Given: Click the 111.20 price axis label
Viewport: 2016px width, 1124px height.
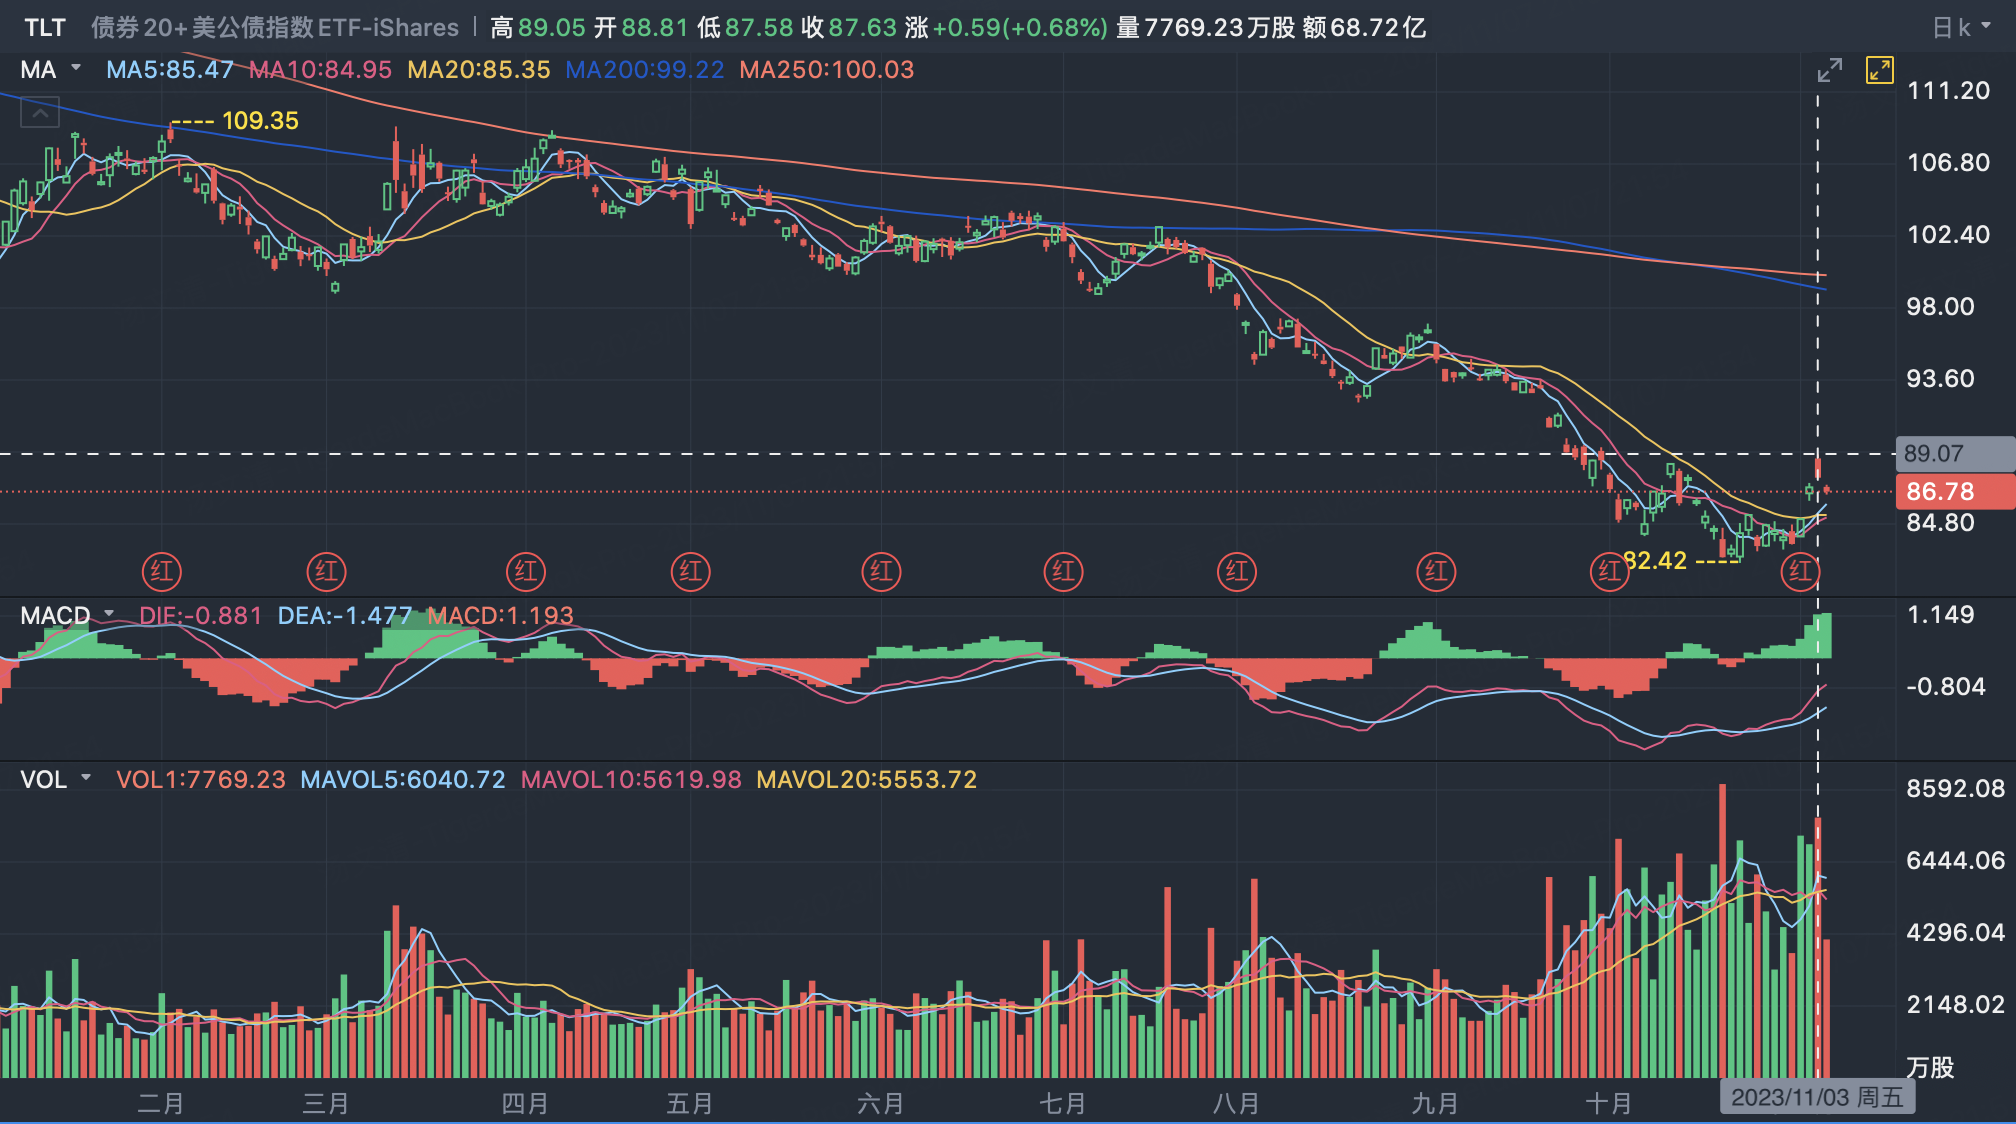Looking at the screenshot, I should point(1948,91).
